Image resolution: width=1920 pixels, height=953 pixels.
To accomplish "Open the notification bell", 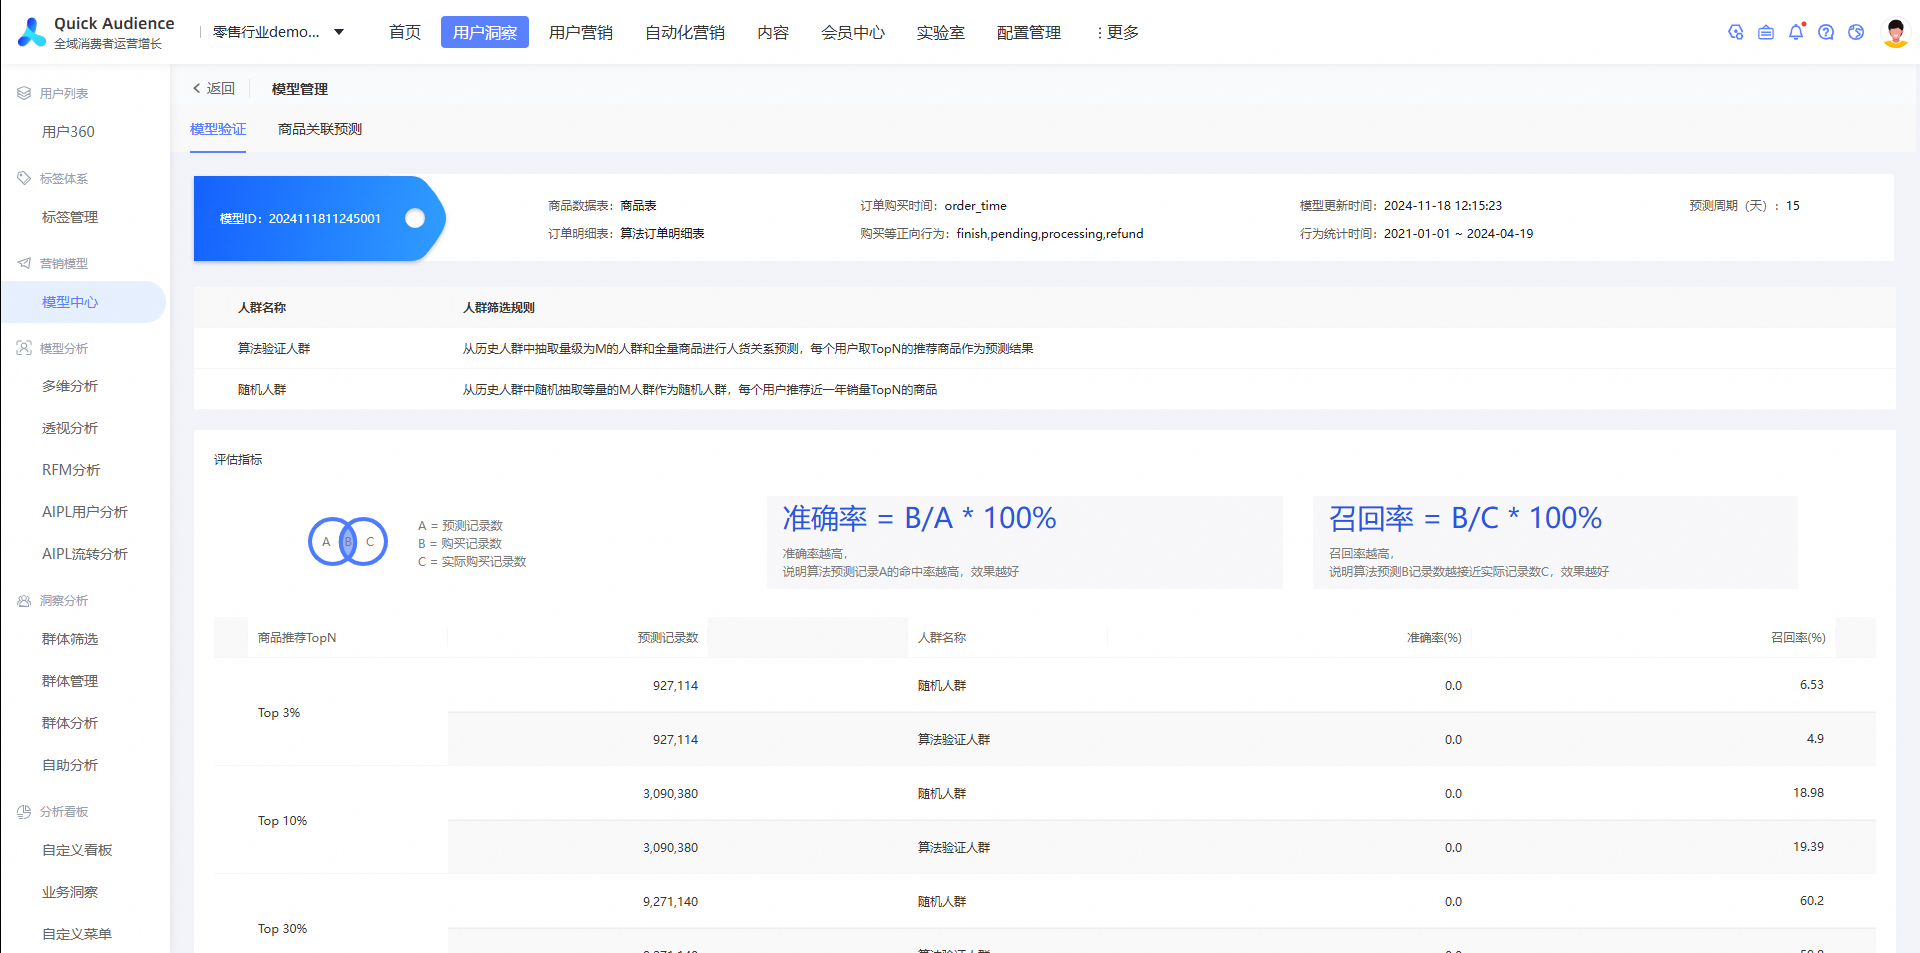I will click(1796, 32).
